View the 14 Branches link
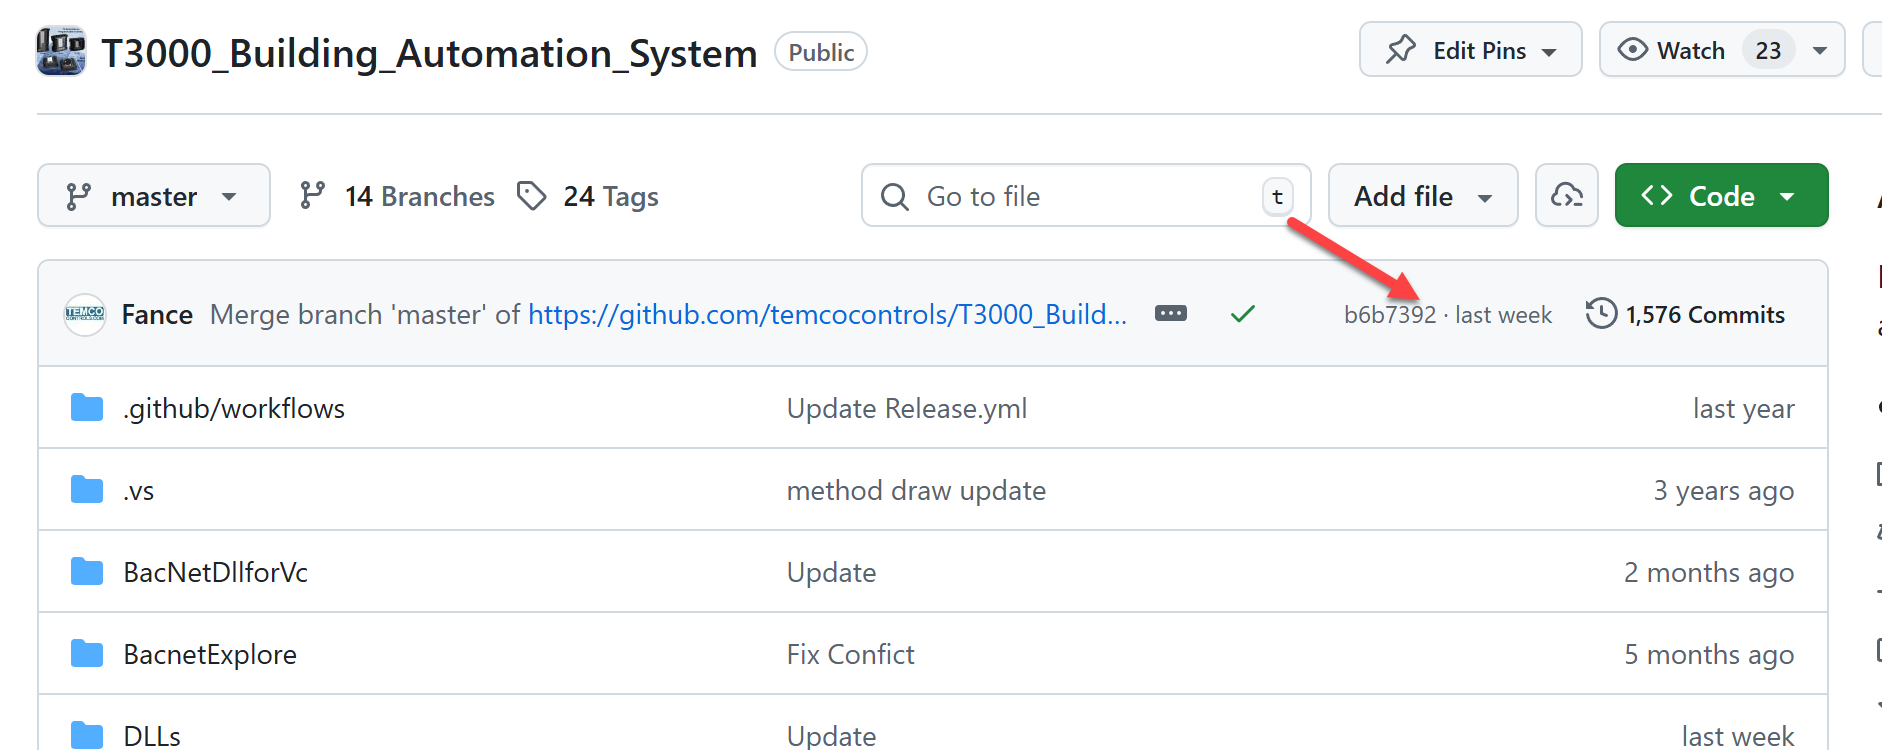The width and height of the screenshot is (1882, 750). click(398, 196)
